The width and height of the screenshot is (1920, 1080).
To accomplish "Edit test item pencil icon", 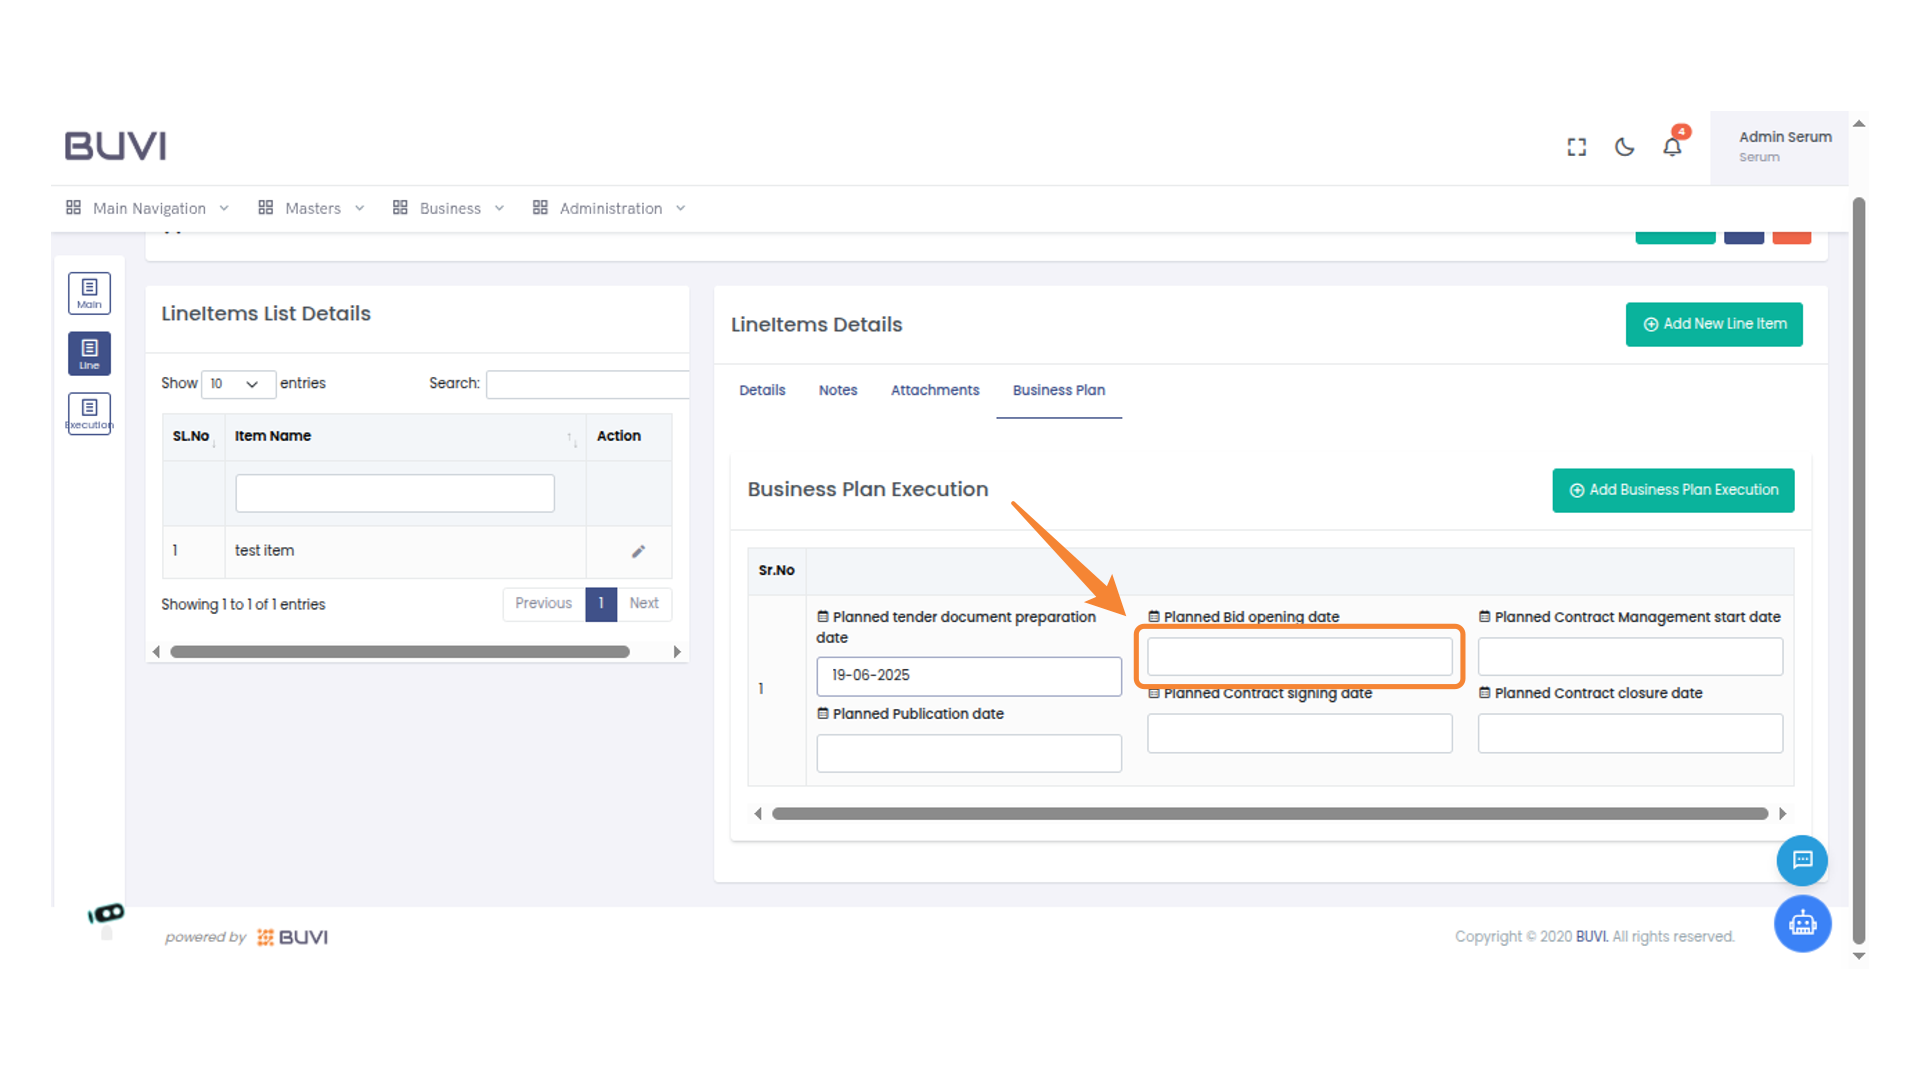I will point(638,551).
